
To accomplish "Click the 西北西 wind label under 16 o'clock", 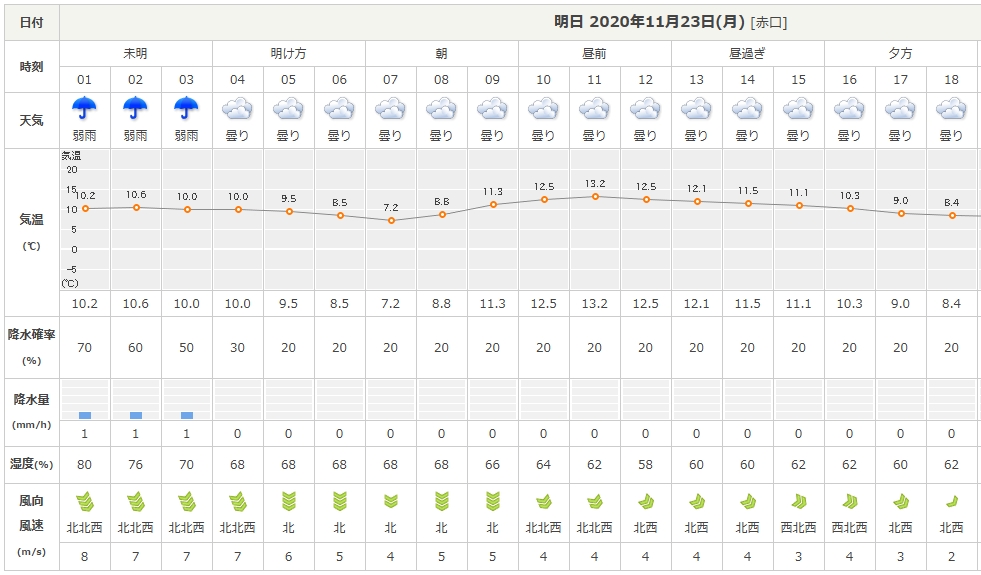I will coord(849,528).
